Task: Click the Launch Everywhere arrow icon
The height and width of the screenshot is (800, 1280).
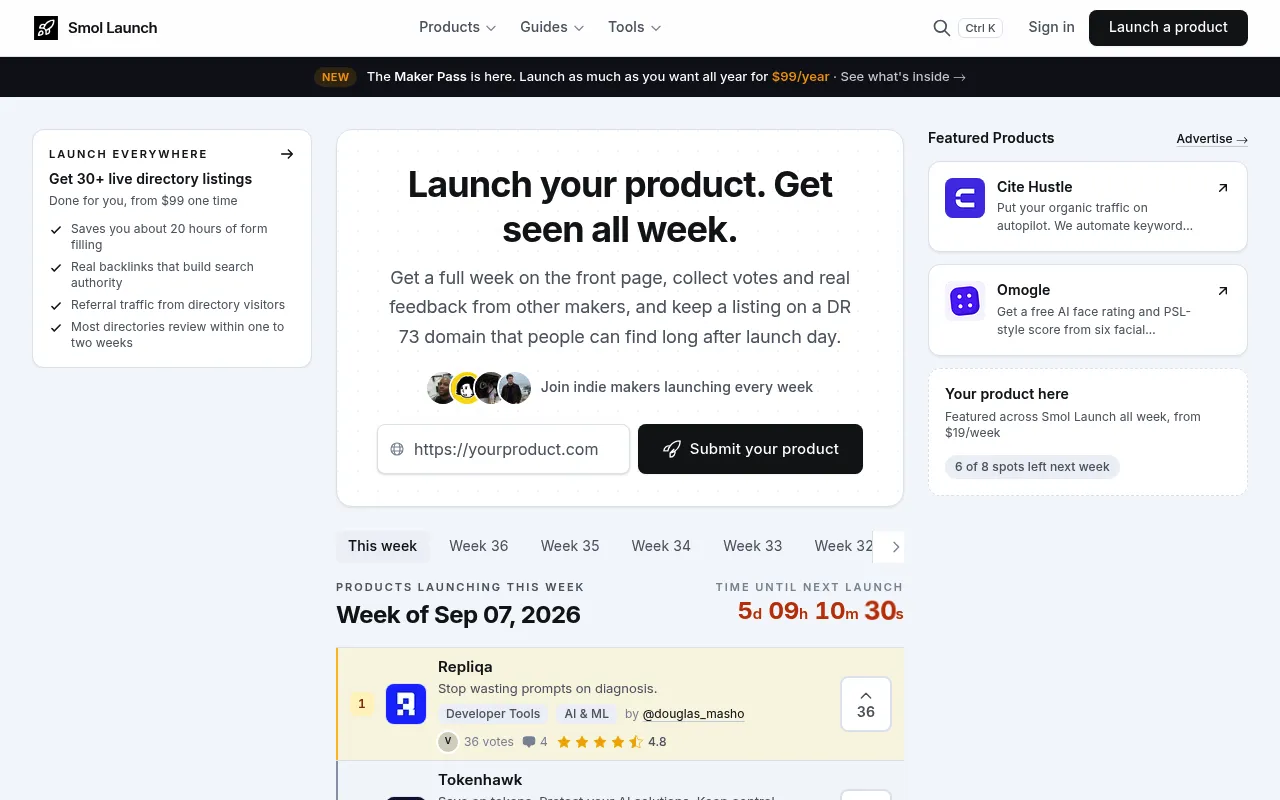Action: point(287,154)
